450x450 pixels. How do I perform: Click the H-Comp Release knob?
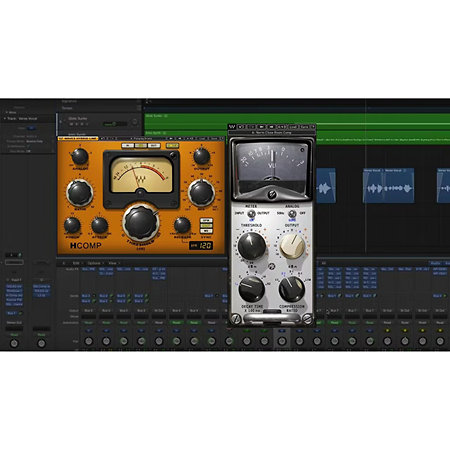pyautogui.click(x=182, y=225)
